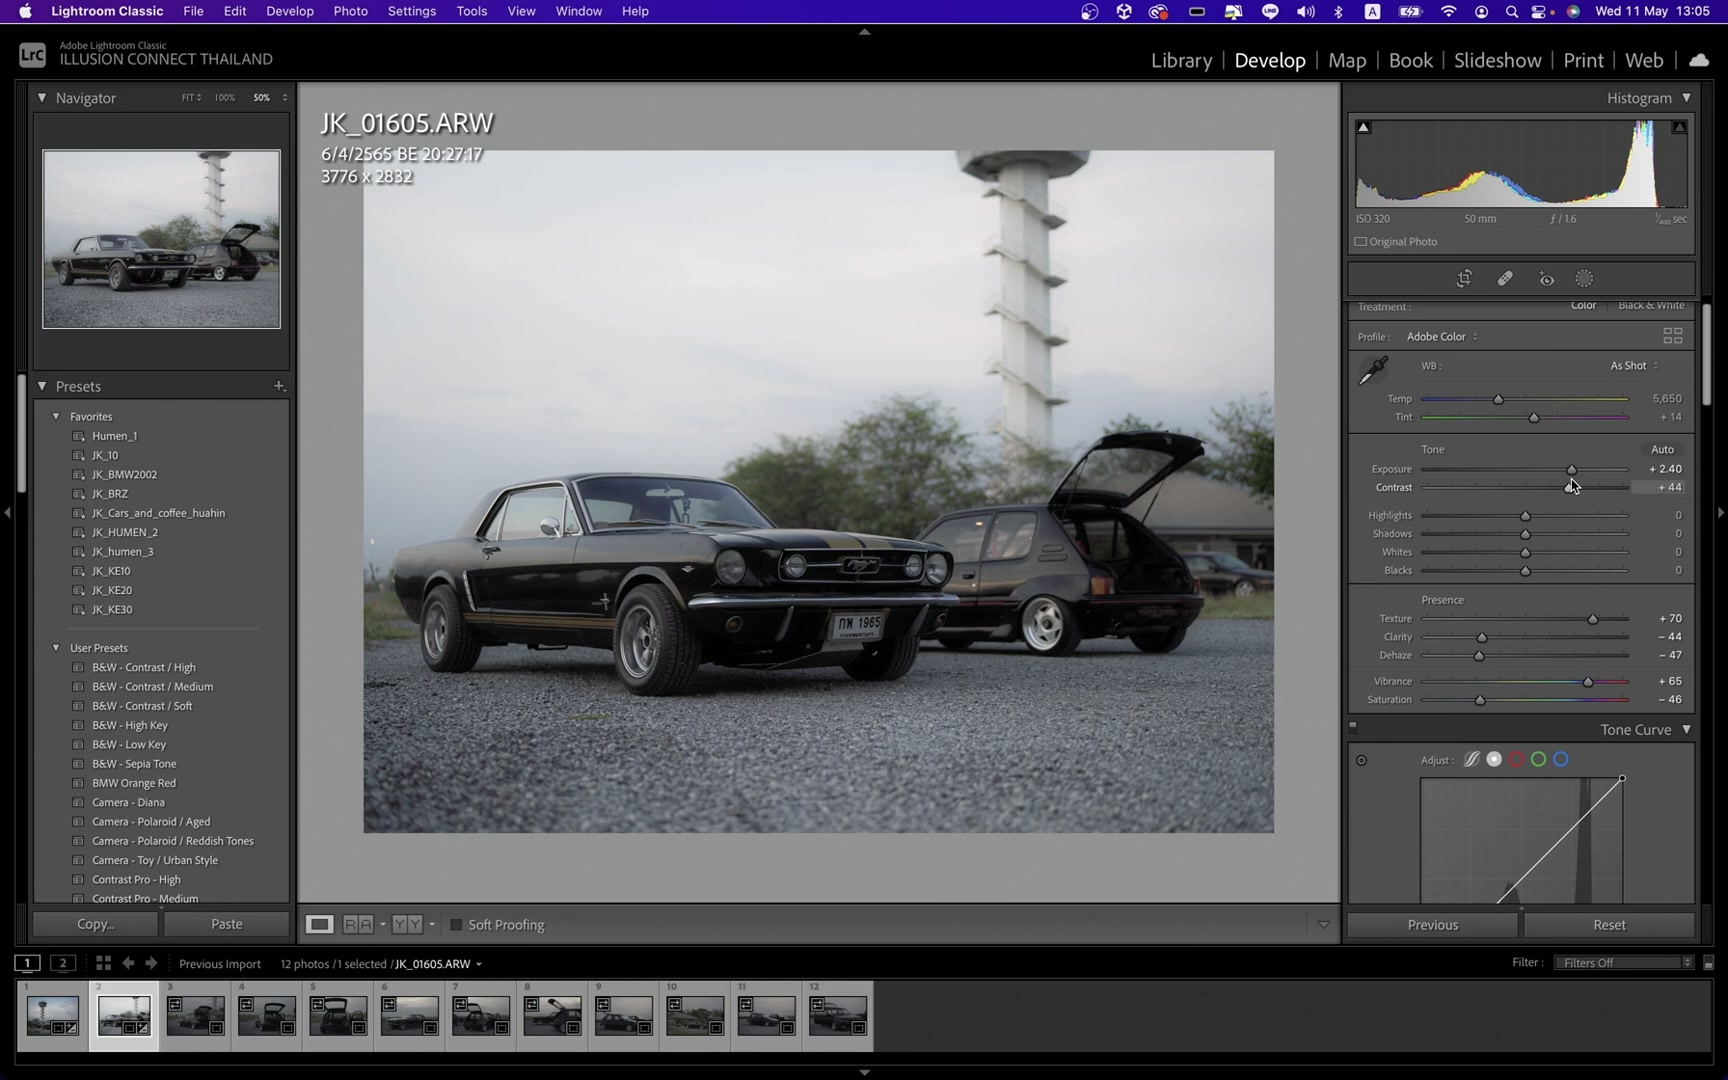Collapse the Navigator panel
Viewport: 1728px width, 1080px height.
coord(42,98)
